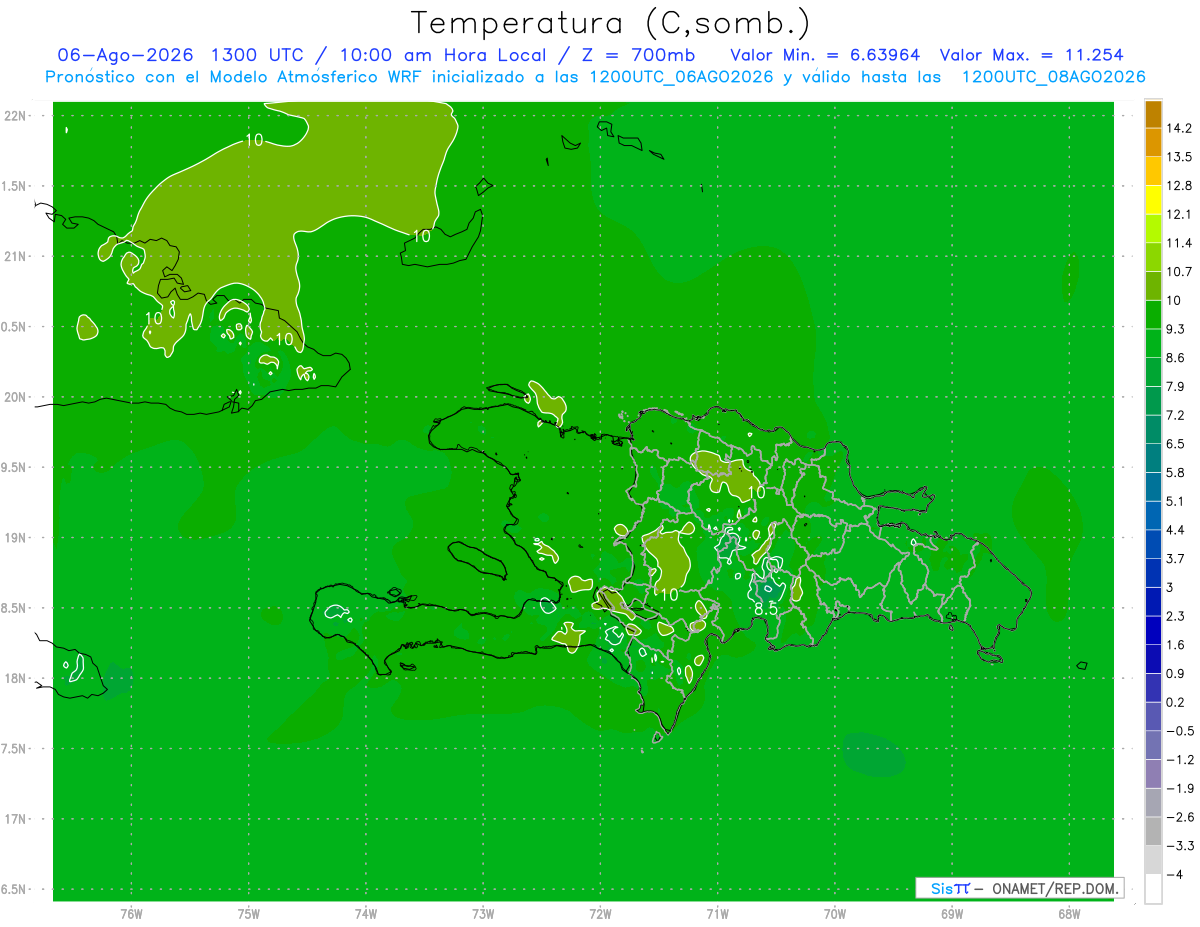Viewport: 1200px width, 927px height.
Task: Pick the orange swatch between 14.2 and 13.5
Action: click(1153, 142)
